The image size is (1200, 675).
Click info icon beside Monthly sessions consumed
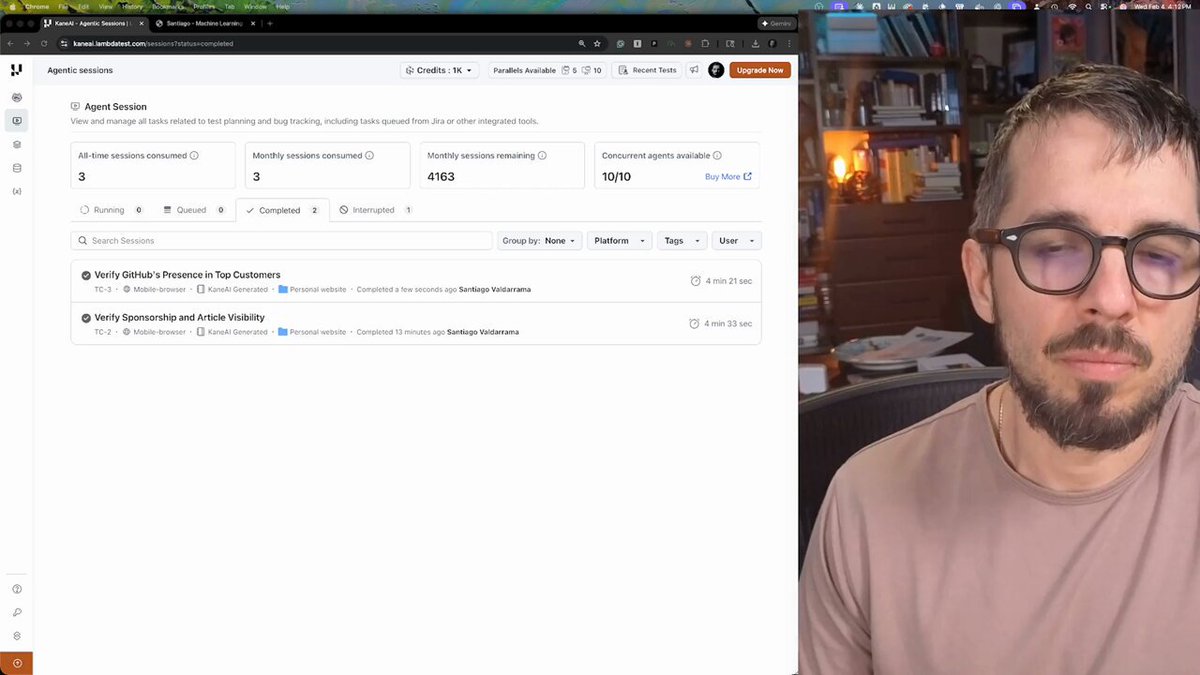[x=369, y=156]
